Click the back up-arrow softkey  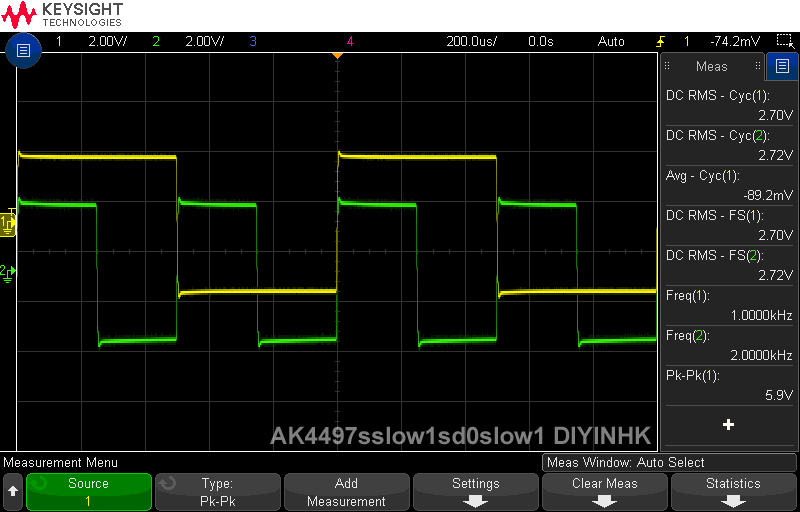point(13,492)
